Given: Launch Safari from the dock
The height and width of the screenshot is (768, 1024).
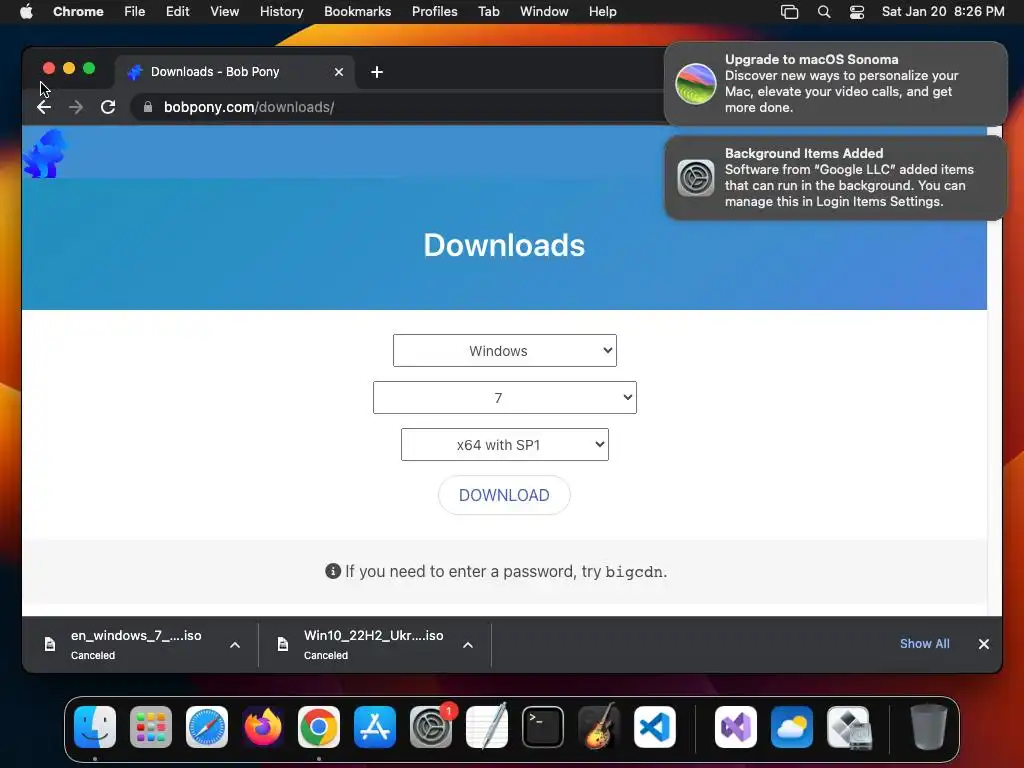Looking at the screenshot, I should tap(207, 727).
